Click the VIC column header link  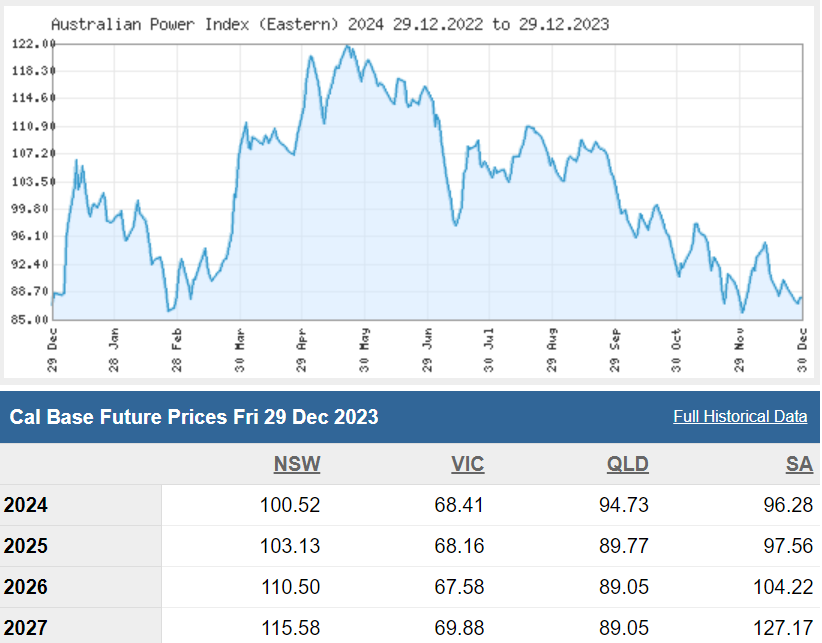click(466, 464)
